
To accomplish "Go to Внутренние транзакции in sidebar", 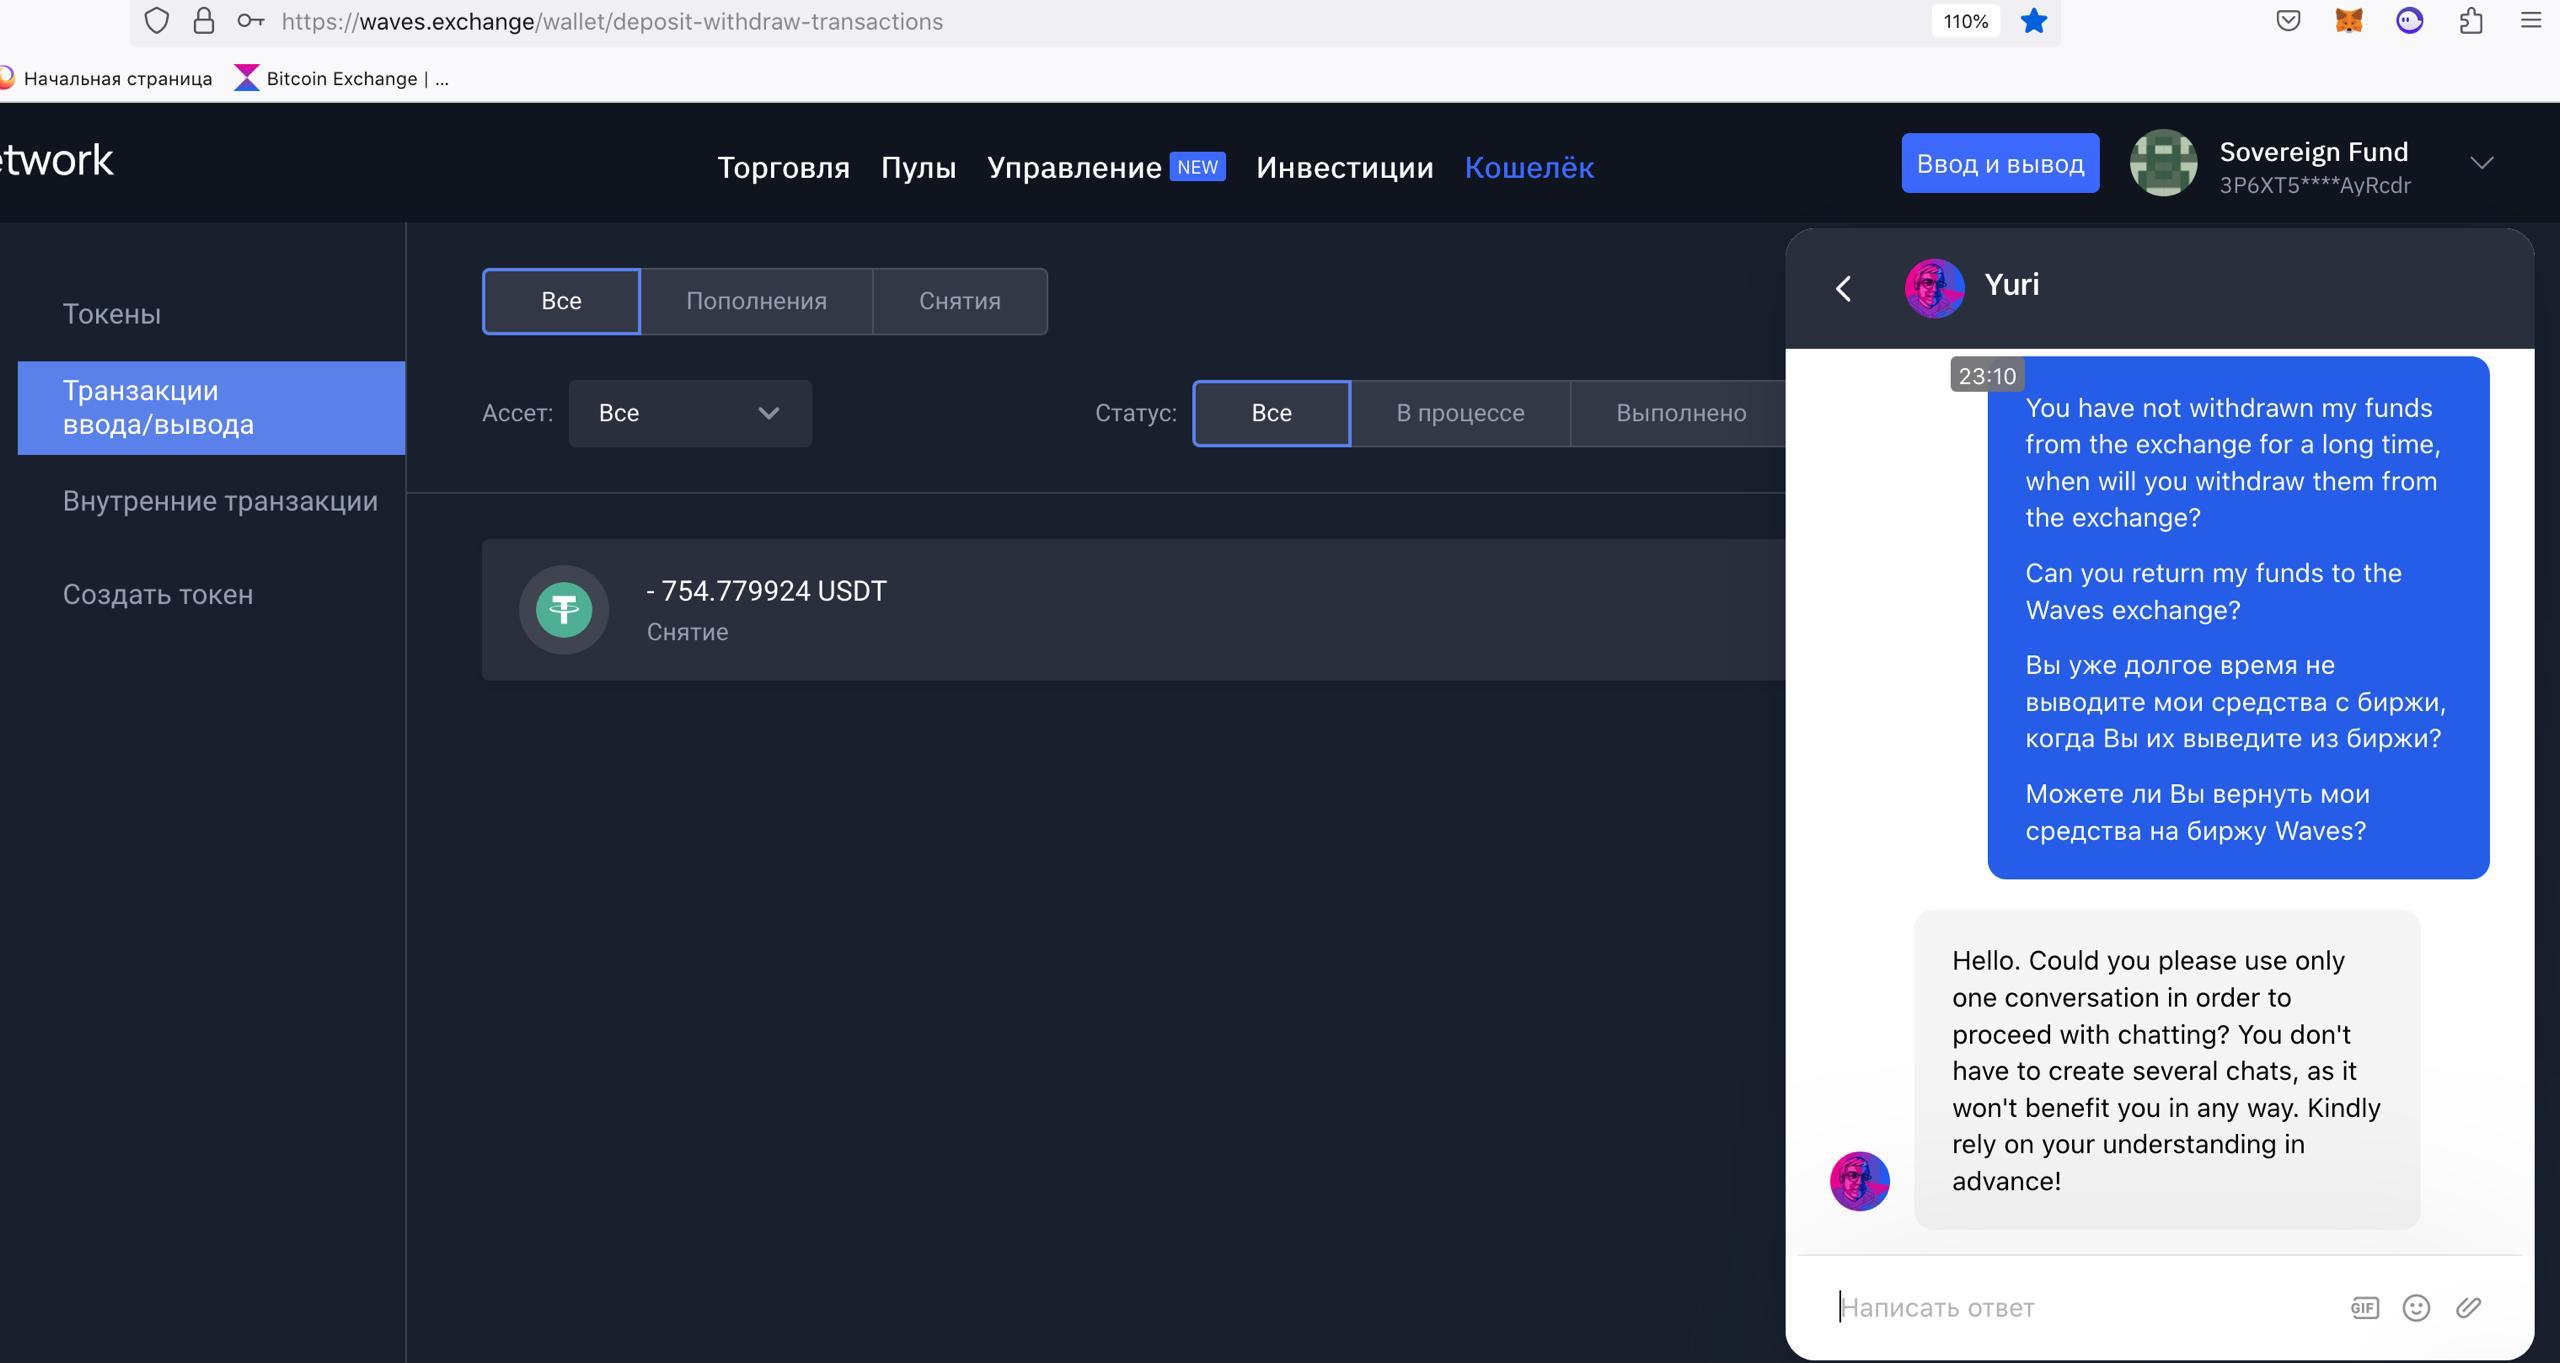I will pyautogui.click(x=220, y=501).
